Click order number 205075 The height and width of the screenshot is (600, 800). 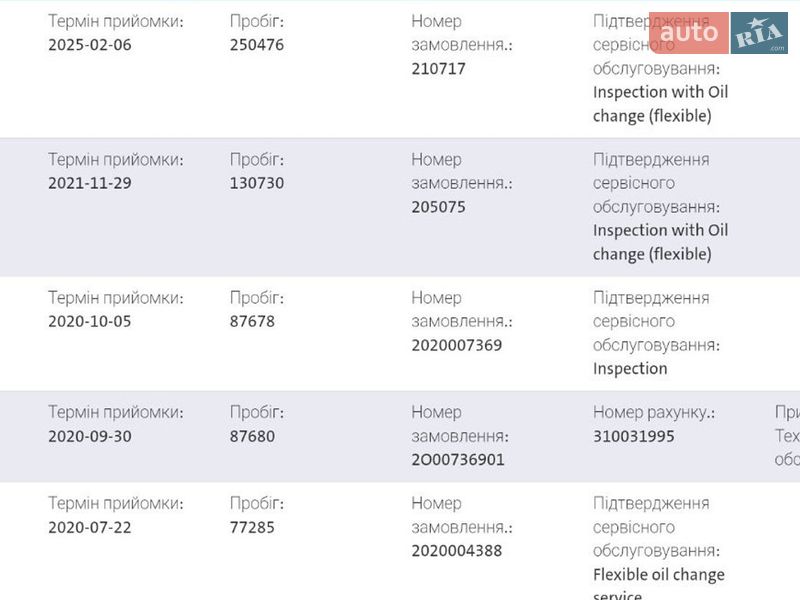point(439,207)
